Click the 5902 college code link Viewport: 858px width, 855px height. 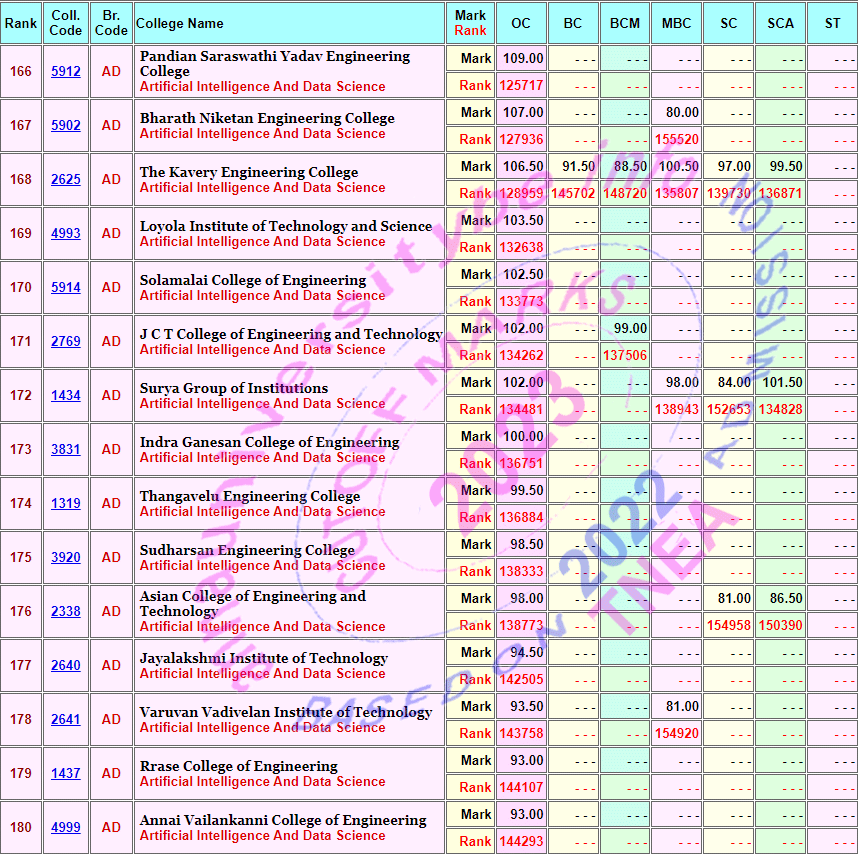click(66, 126)
